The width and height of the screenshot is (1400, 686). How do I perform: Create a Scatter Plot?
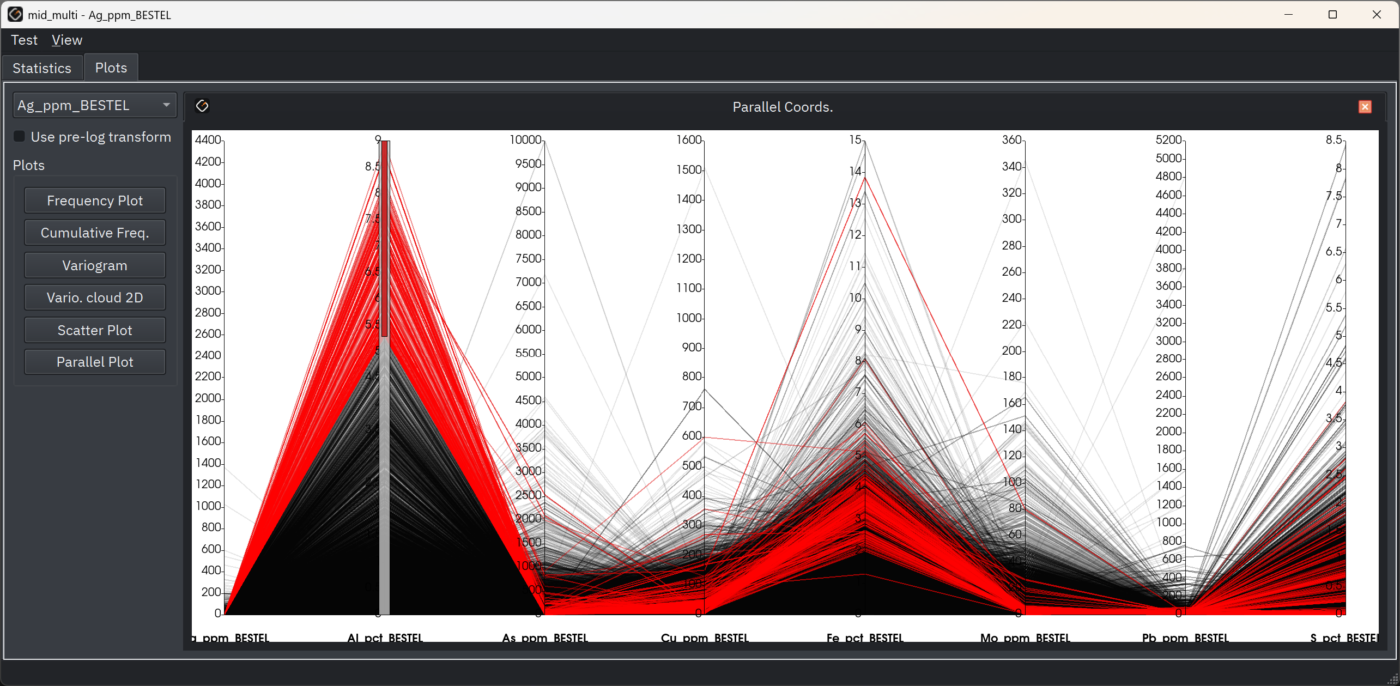[x=95, y=330]
